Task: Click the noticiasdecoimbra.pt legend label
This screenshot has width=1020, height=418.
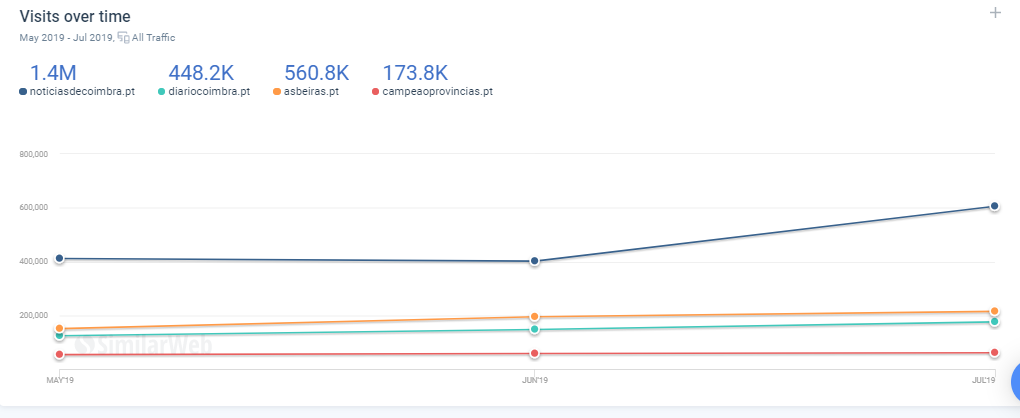Action: click(x=83, y=92)
